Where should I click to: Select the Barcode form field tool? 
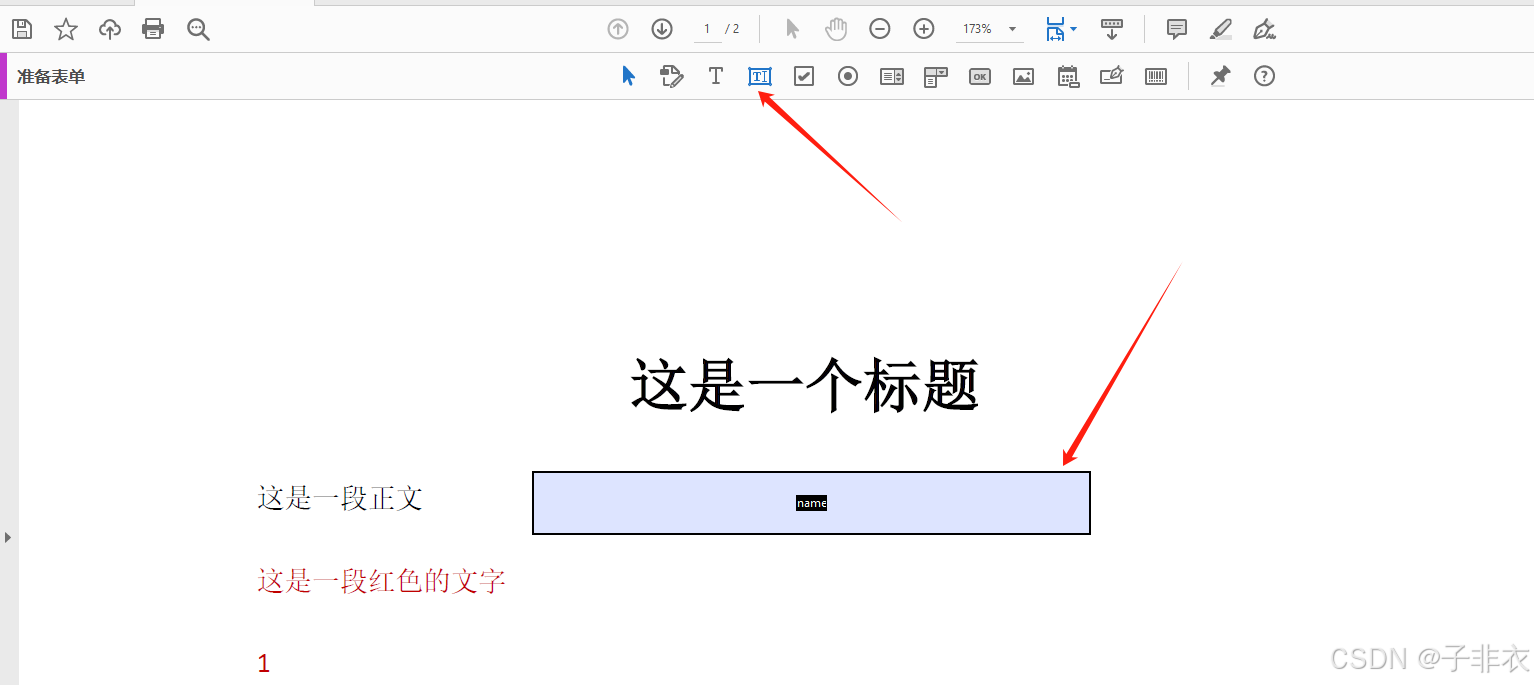pos(1155,76)
